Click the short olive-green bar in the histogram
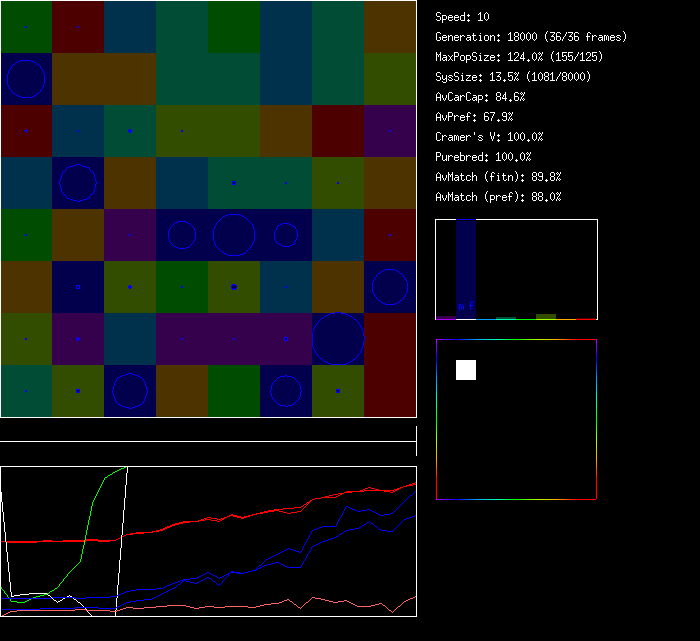This screenshot has height=641, width=700. click(546, 316)
